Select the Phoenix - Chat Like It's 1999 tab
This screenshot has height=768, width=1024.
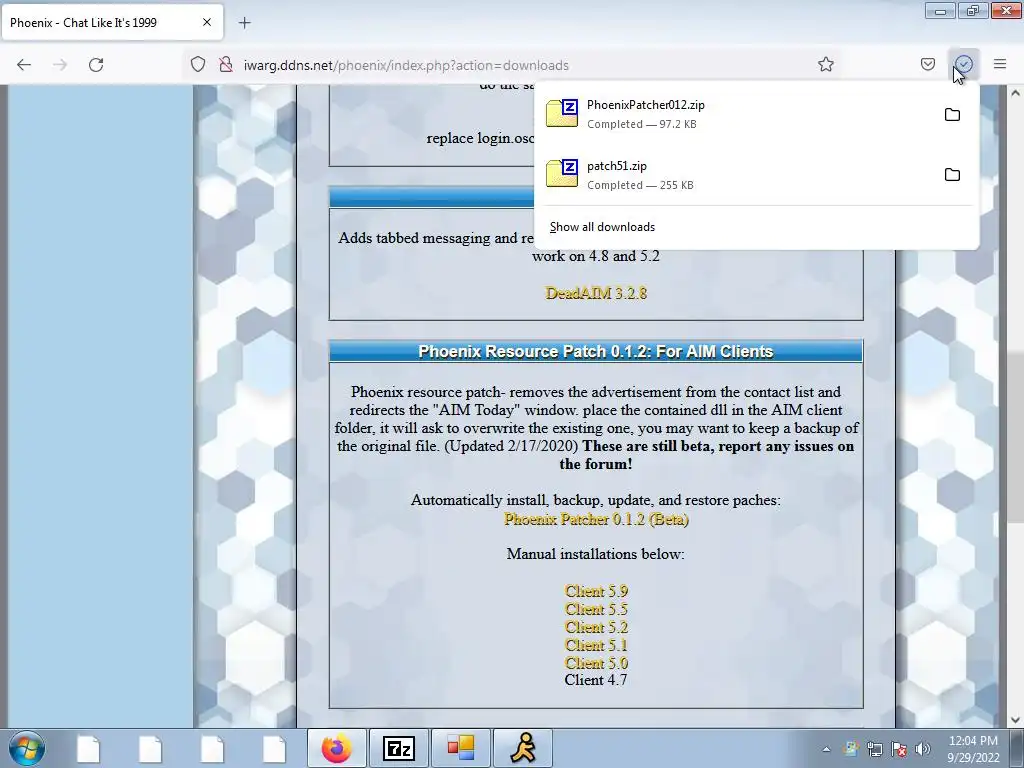click(112, 23)
